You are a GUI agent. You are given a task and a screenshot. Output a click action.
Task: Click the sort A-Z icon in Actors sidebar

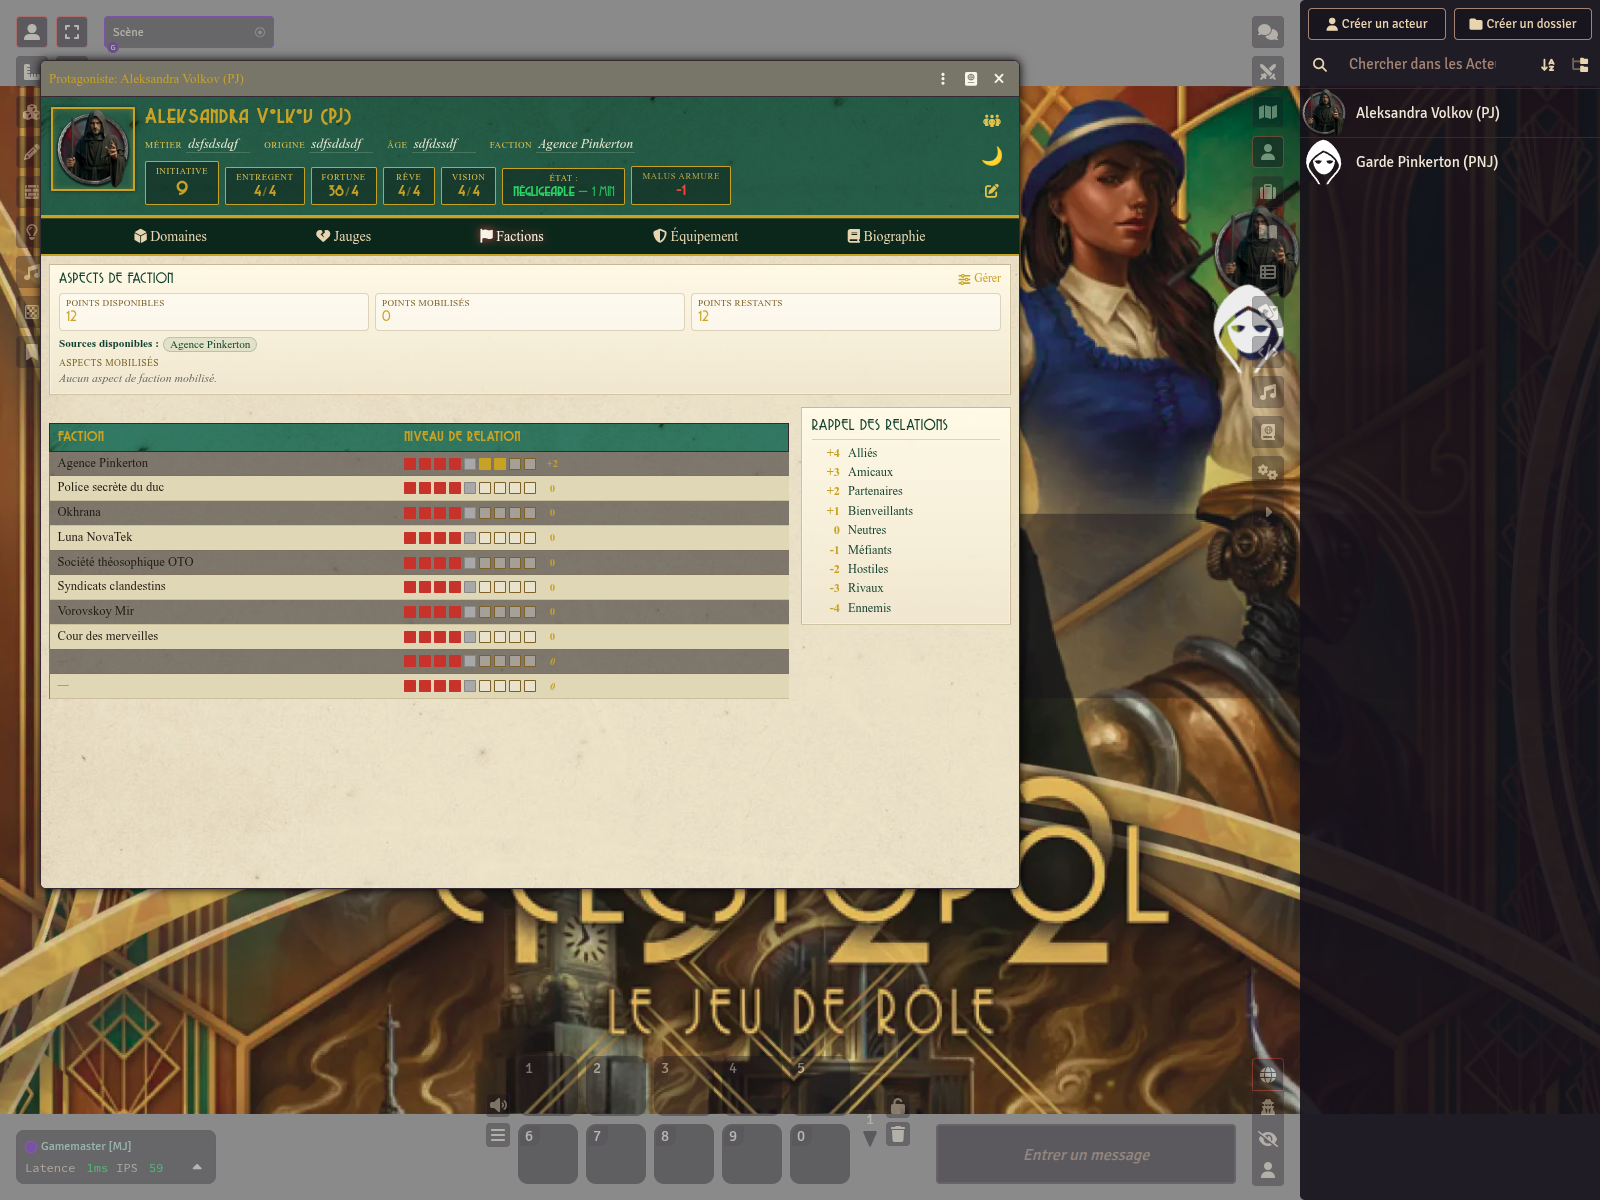(1548, 65)
